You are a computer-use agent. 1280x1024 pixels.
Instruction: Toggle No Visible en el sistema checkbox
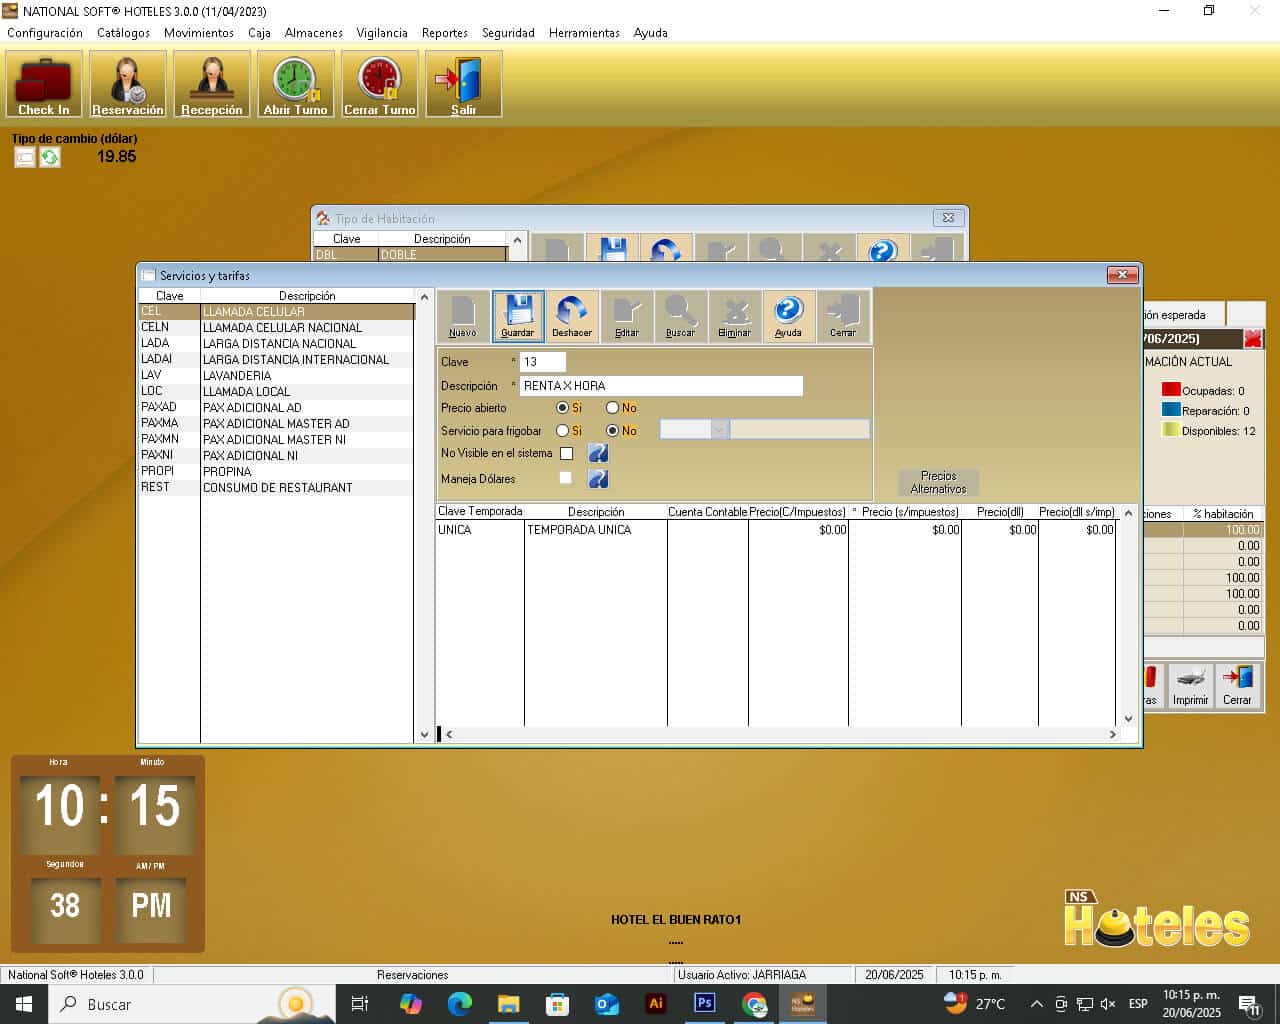click(566, 454)
